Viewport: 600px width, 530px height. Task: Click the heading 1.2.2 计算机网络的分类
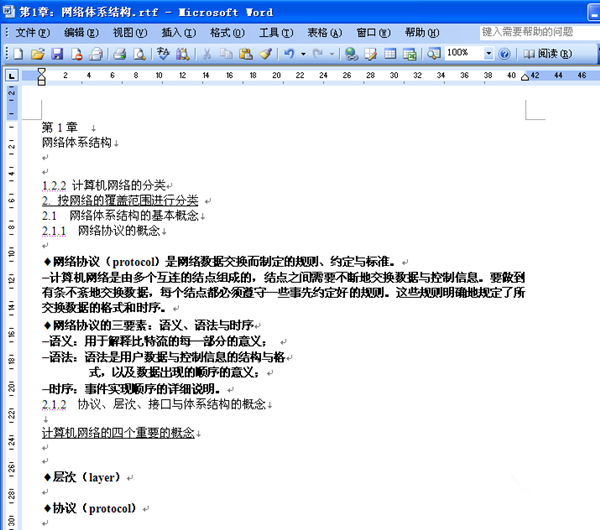tap(104, 186)
